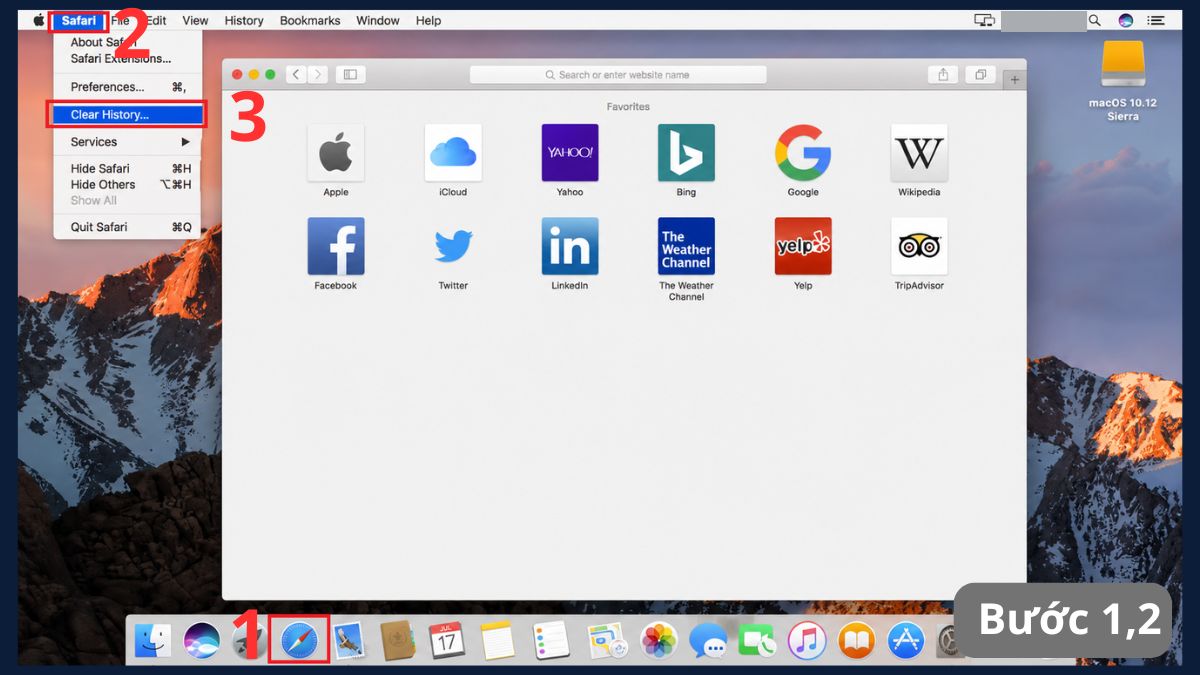Choose Quit Safari menu item

coord(128,227)
